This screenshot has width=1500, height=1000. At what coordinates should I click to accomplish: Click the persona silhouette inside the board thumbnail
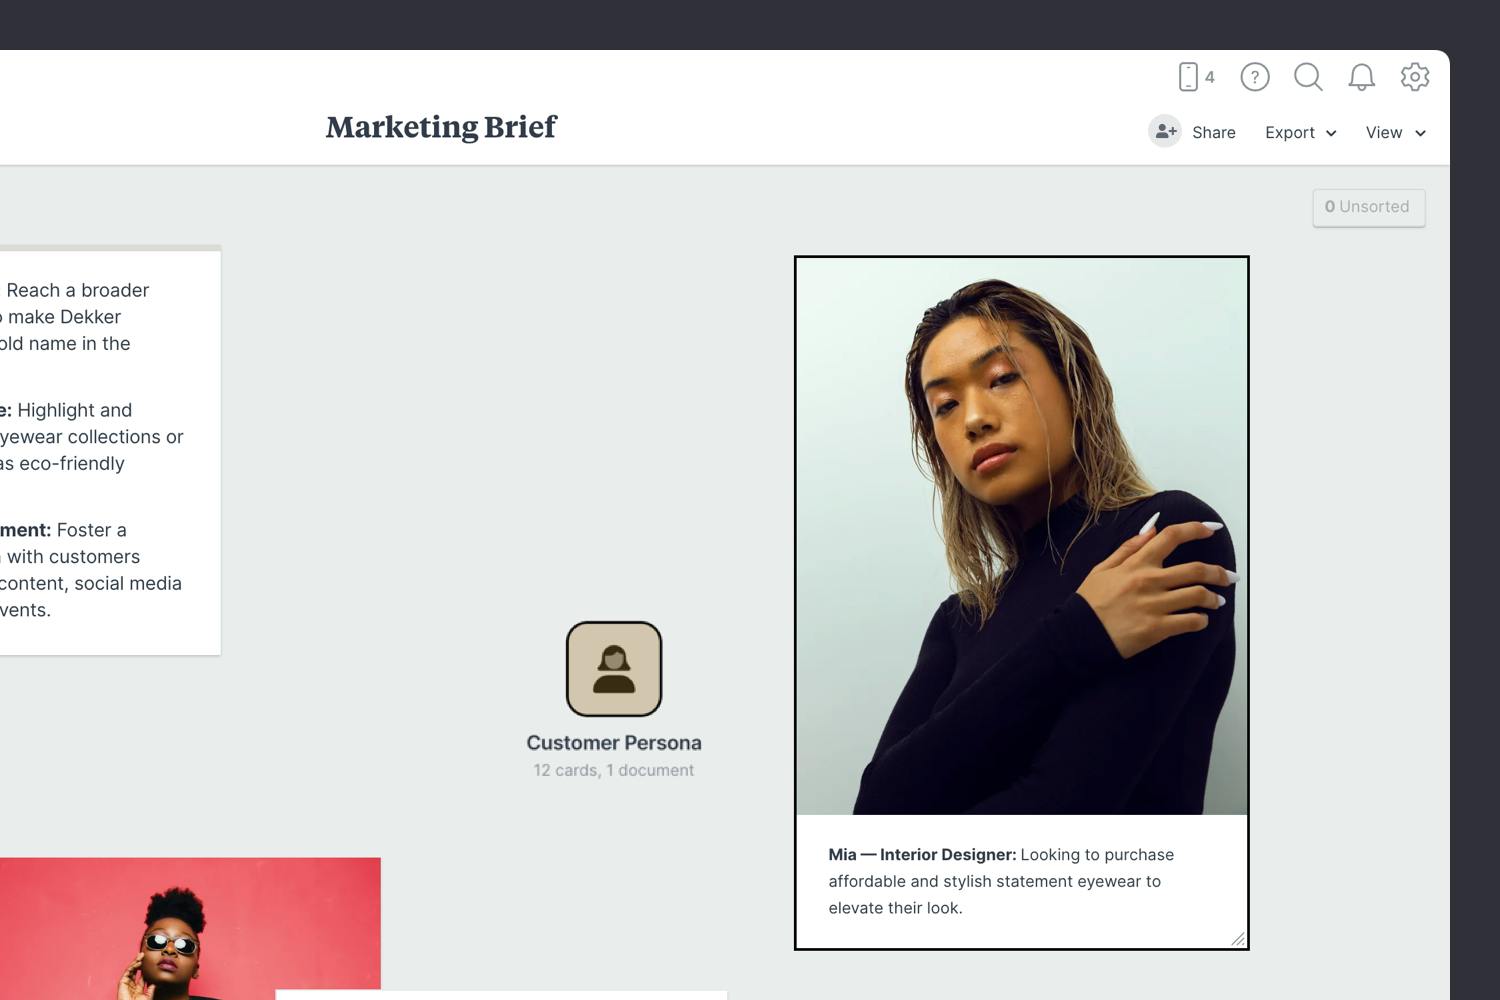(614, 669)
